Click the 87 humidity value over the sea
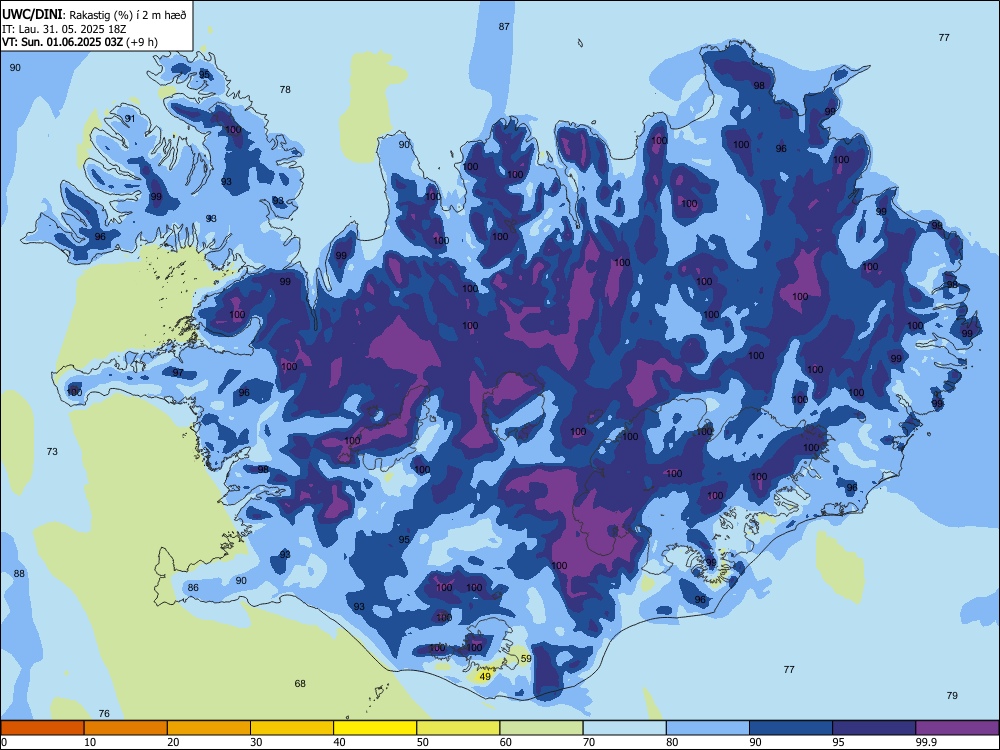This screenshot has height=750, width=1000. tap(504, 26)
